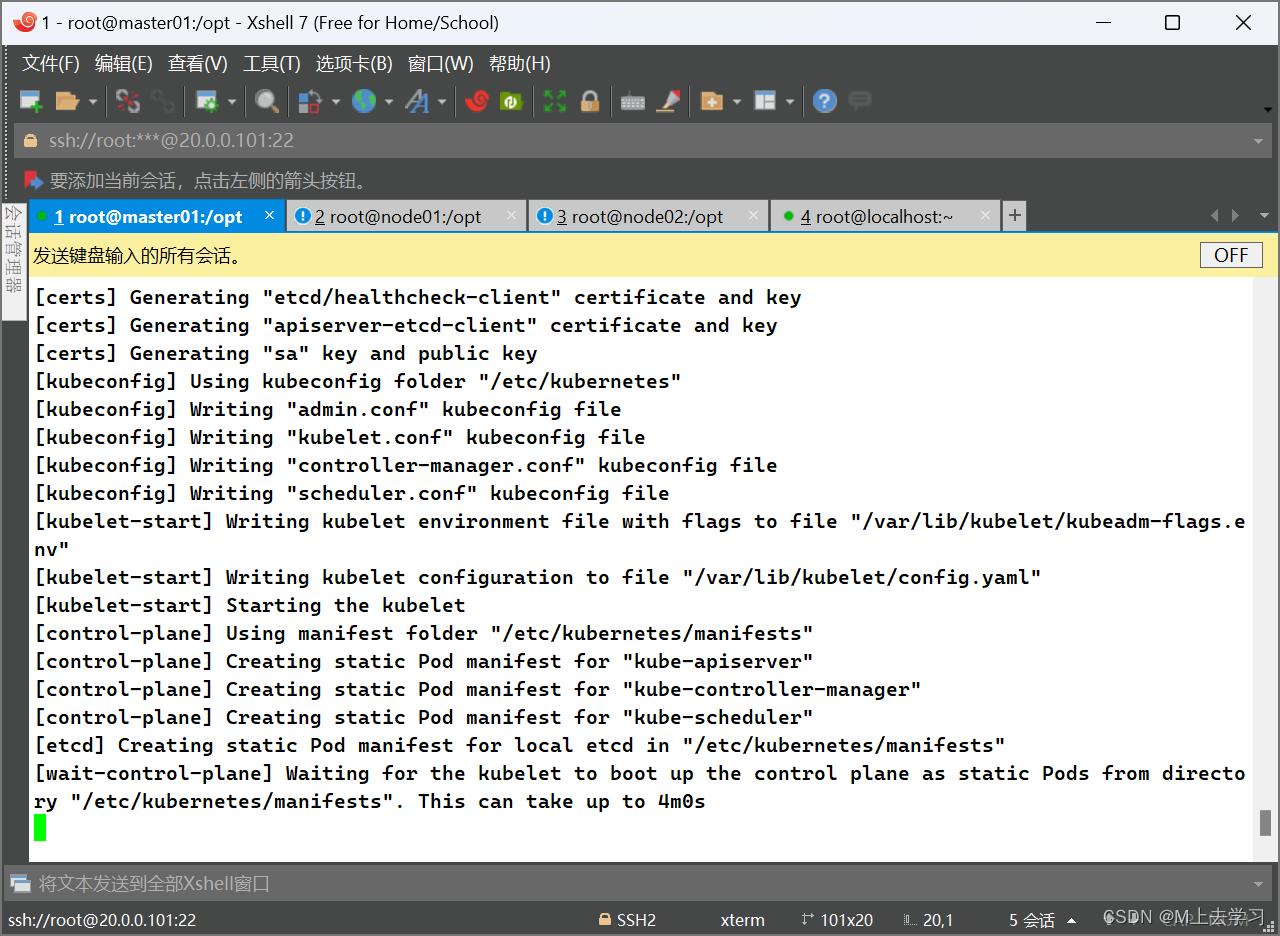Toggle full screen with green arrows icon
1280x936 pixels.
coord(555,101)
